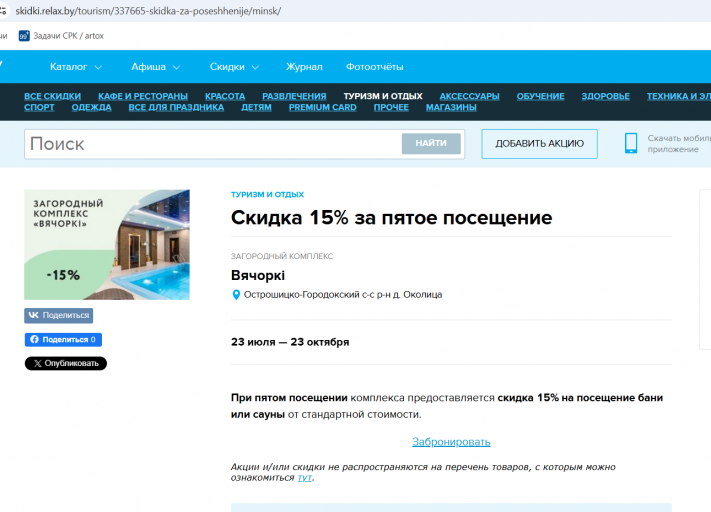Select МАГАЗИНЫ category
Image resolution: width=711 pixels, height=512 pixels.
tap(451, 107)
